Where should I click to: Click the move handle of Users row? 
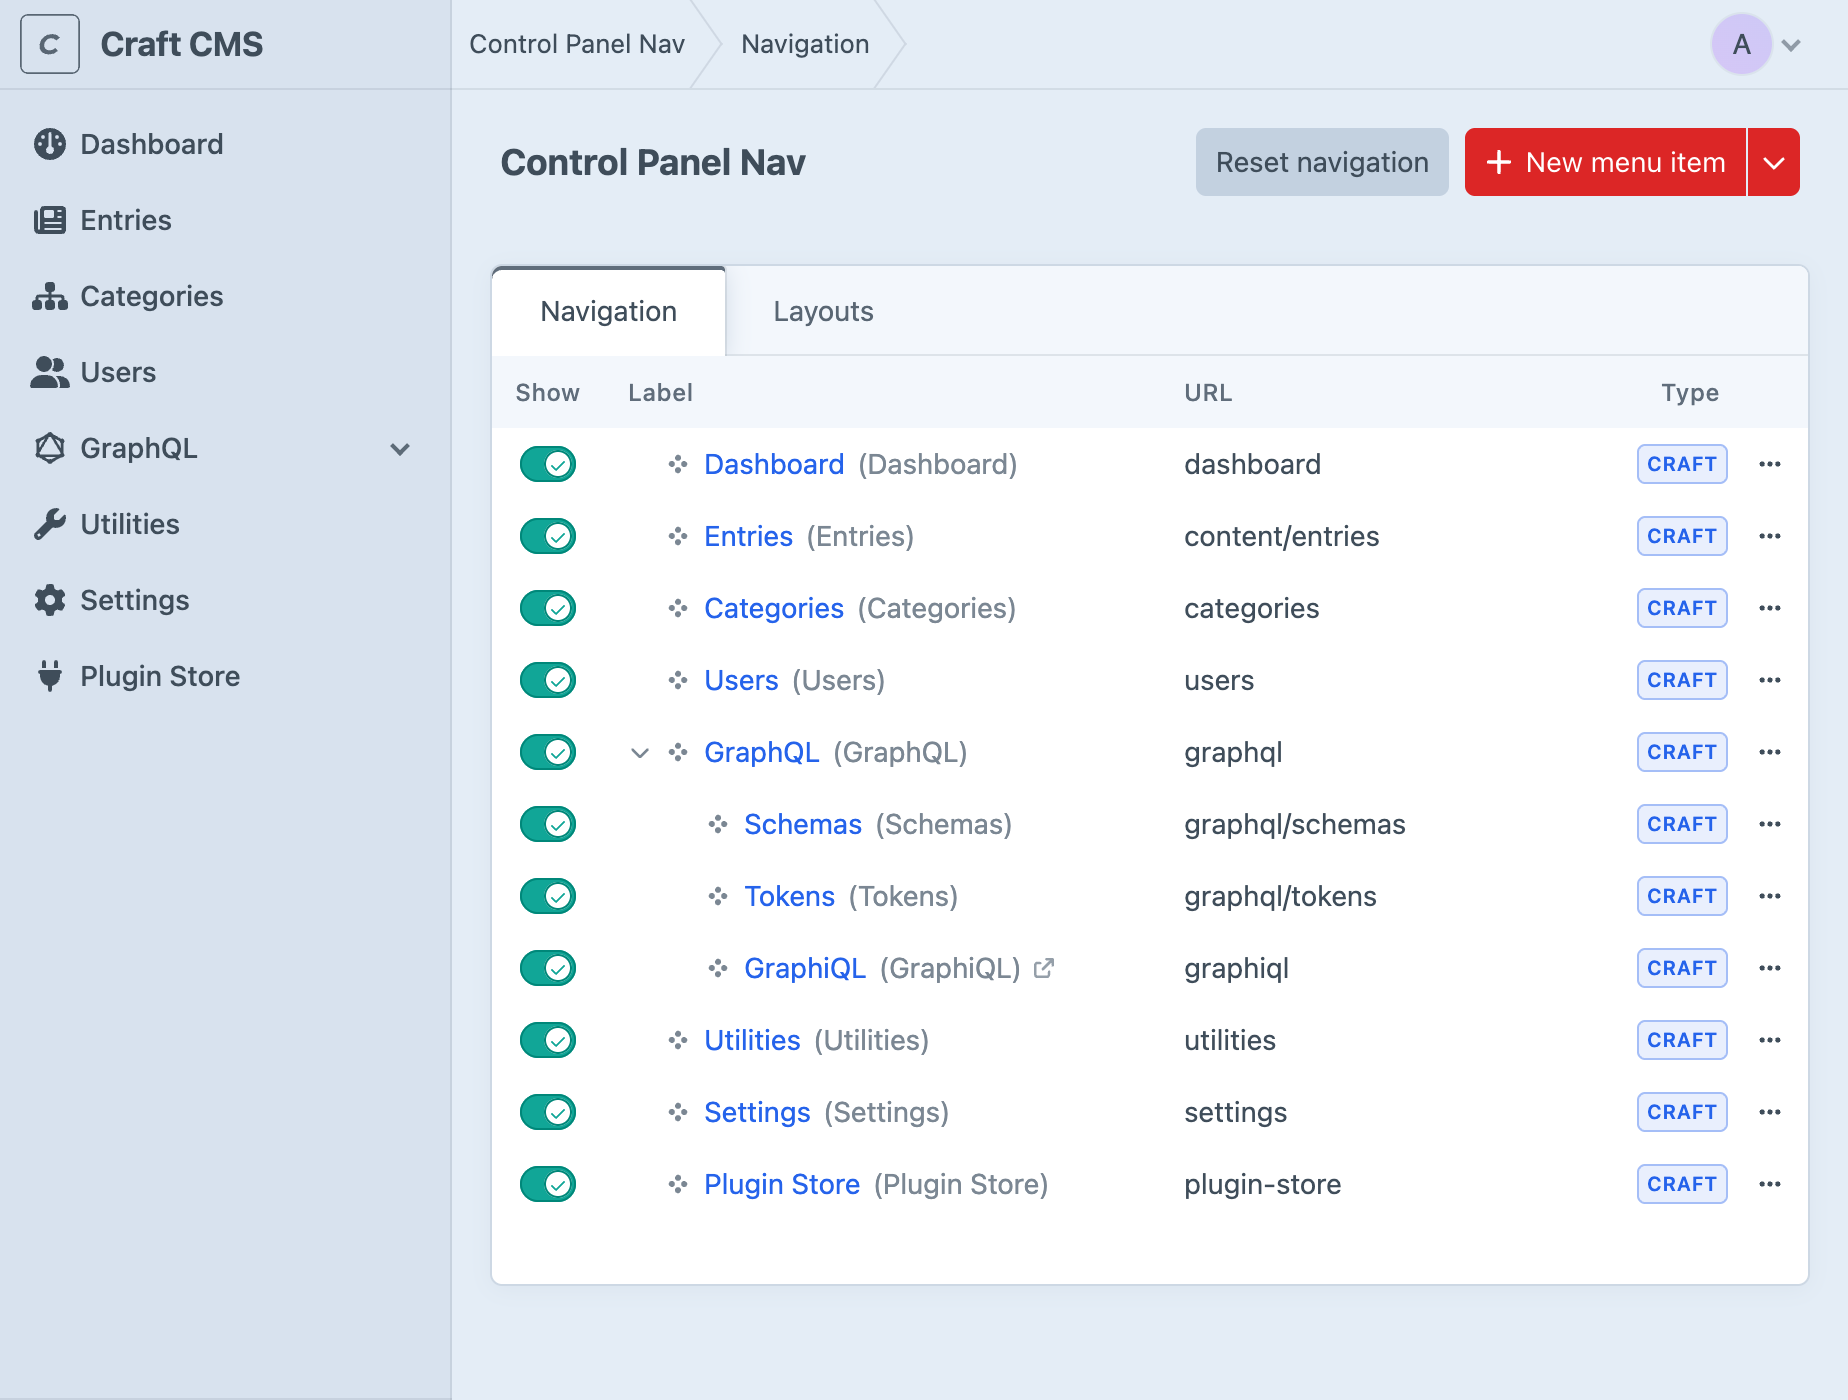pyautogui.click(x=678, y=680)
